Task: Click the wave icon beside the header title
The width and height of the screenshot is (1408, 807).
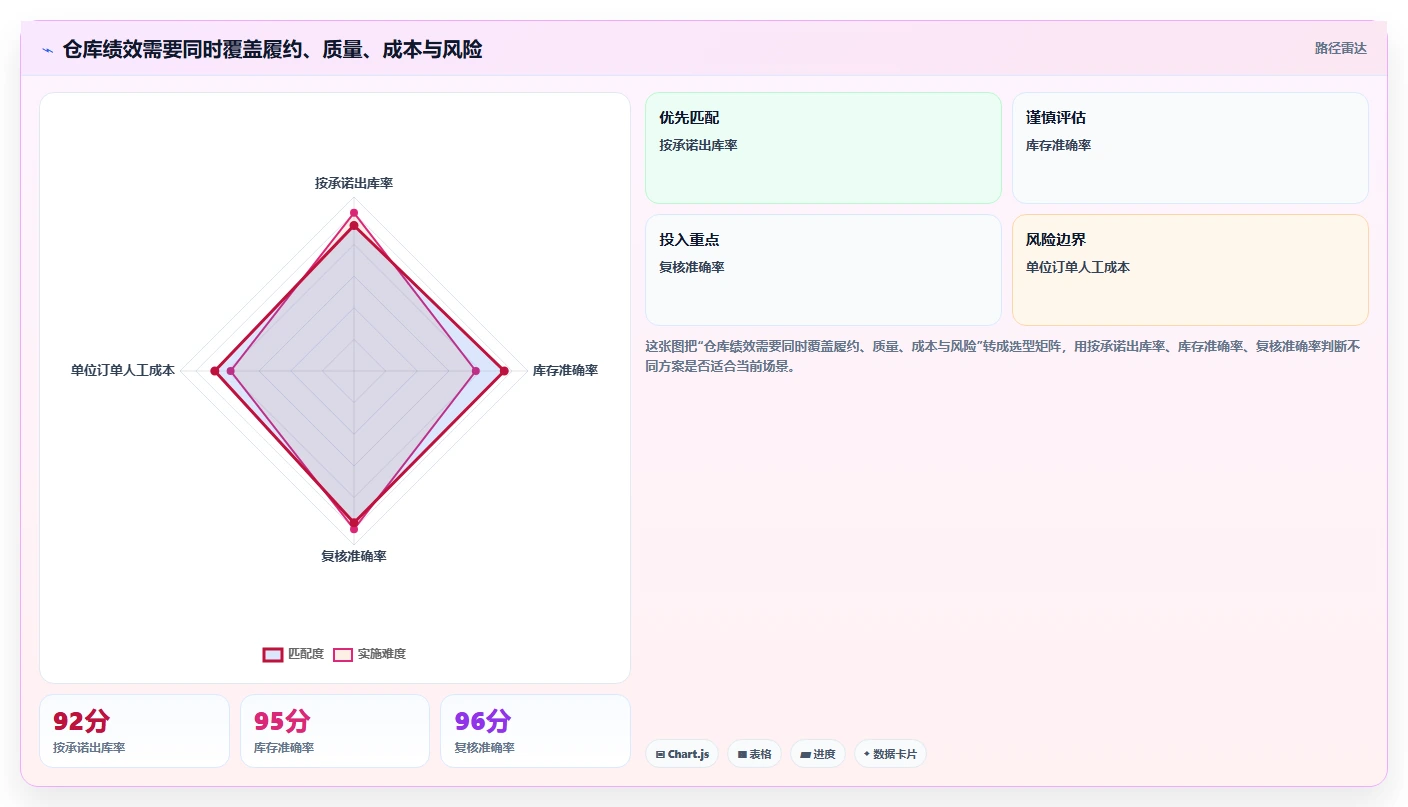Action: click(47, 49)
